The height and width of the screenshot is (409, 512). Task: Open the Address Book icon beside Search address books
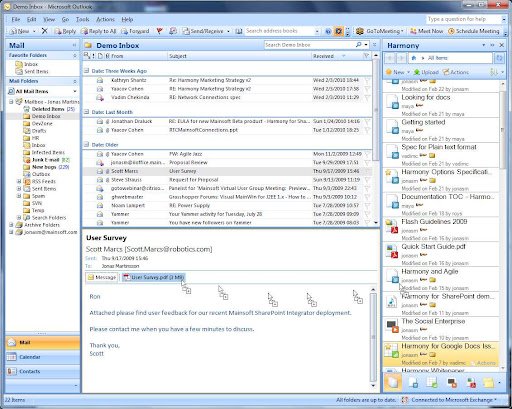[x=239, y=31]
